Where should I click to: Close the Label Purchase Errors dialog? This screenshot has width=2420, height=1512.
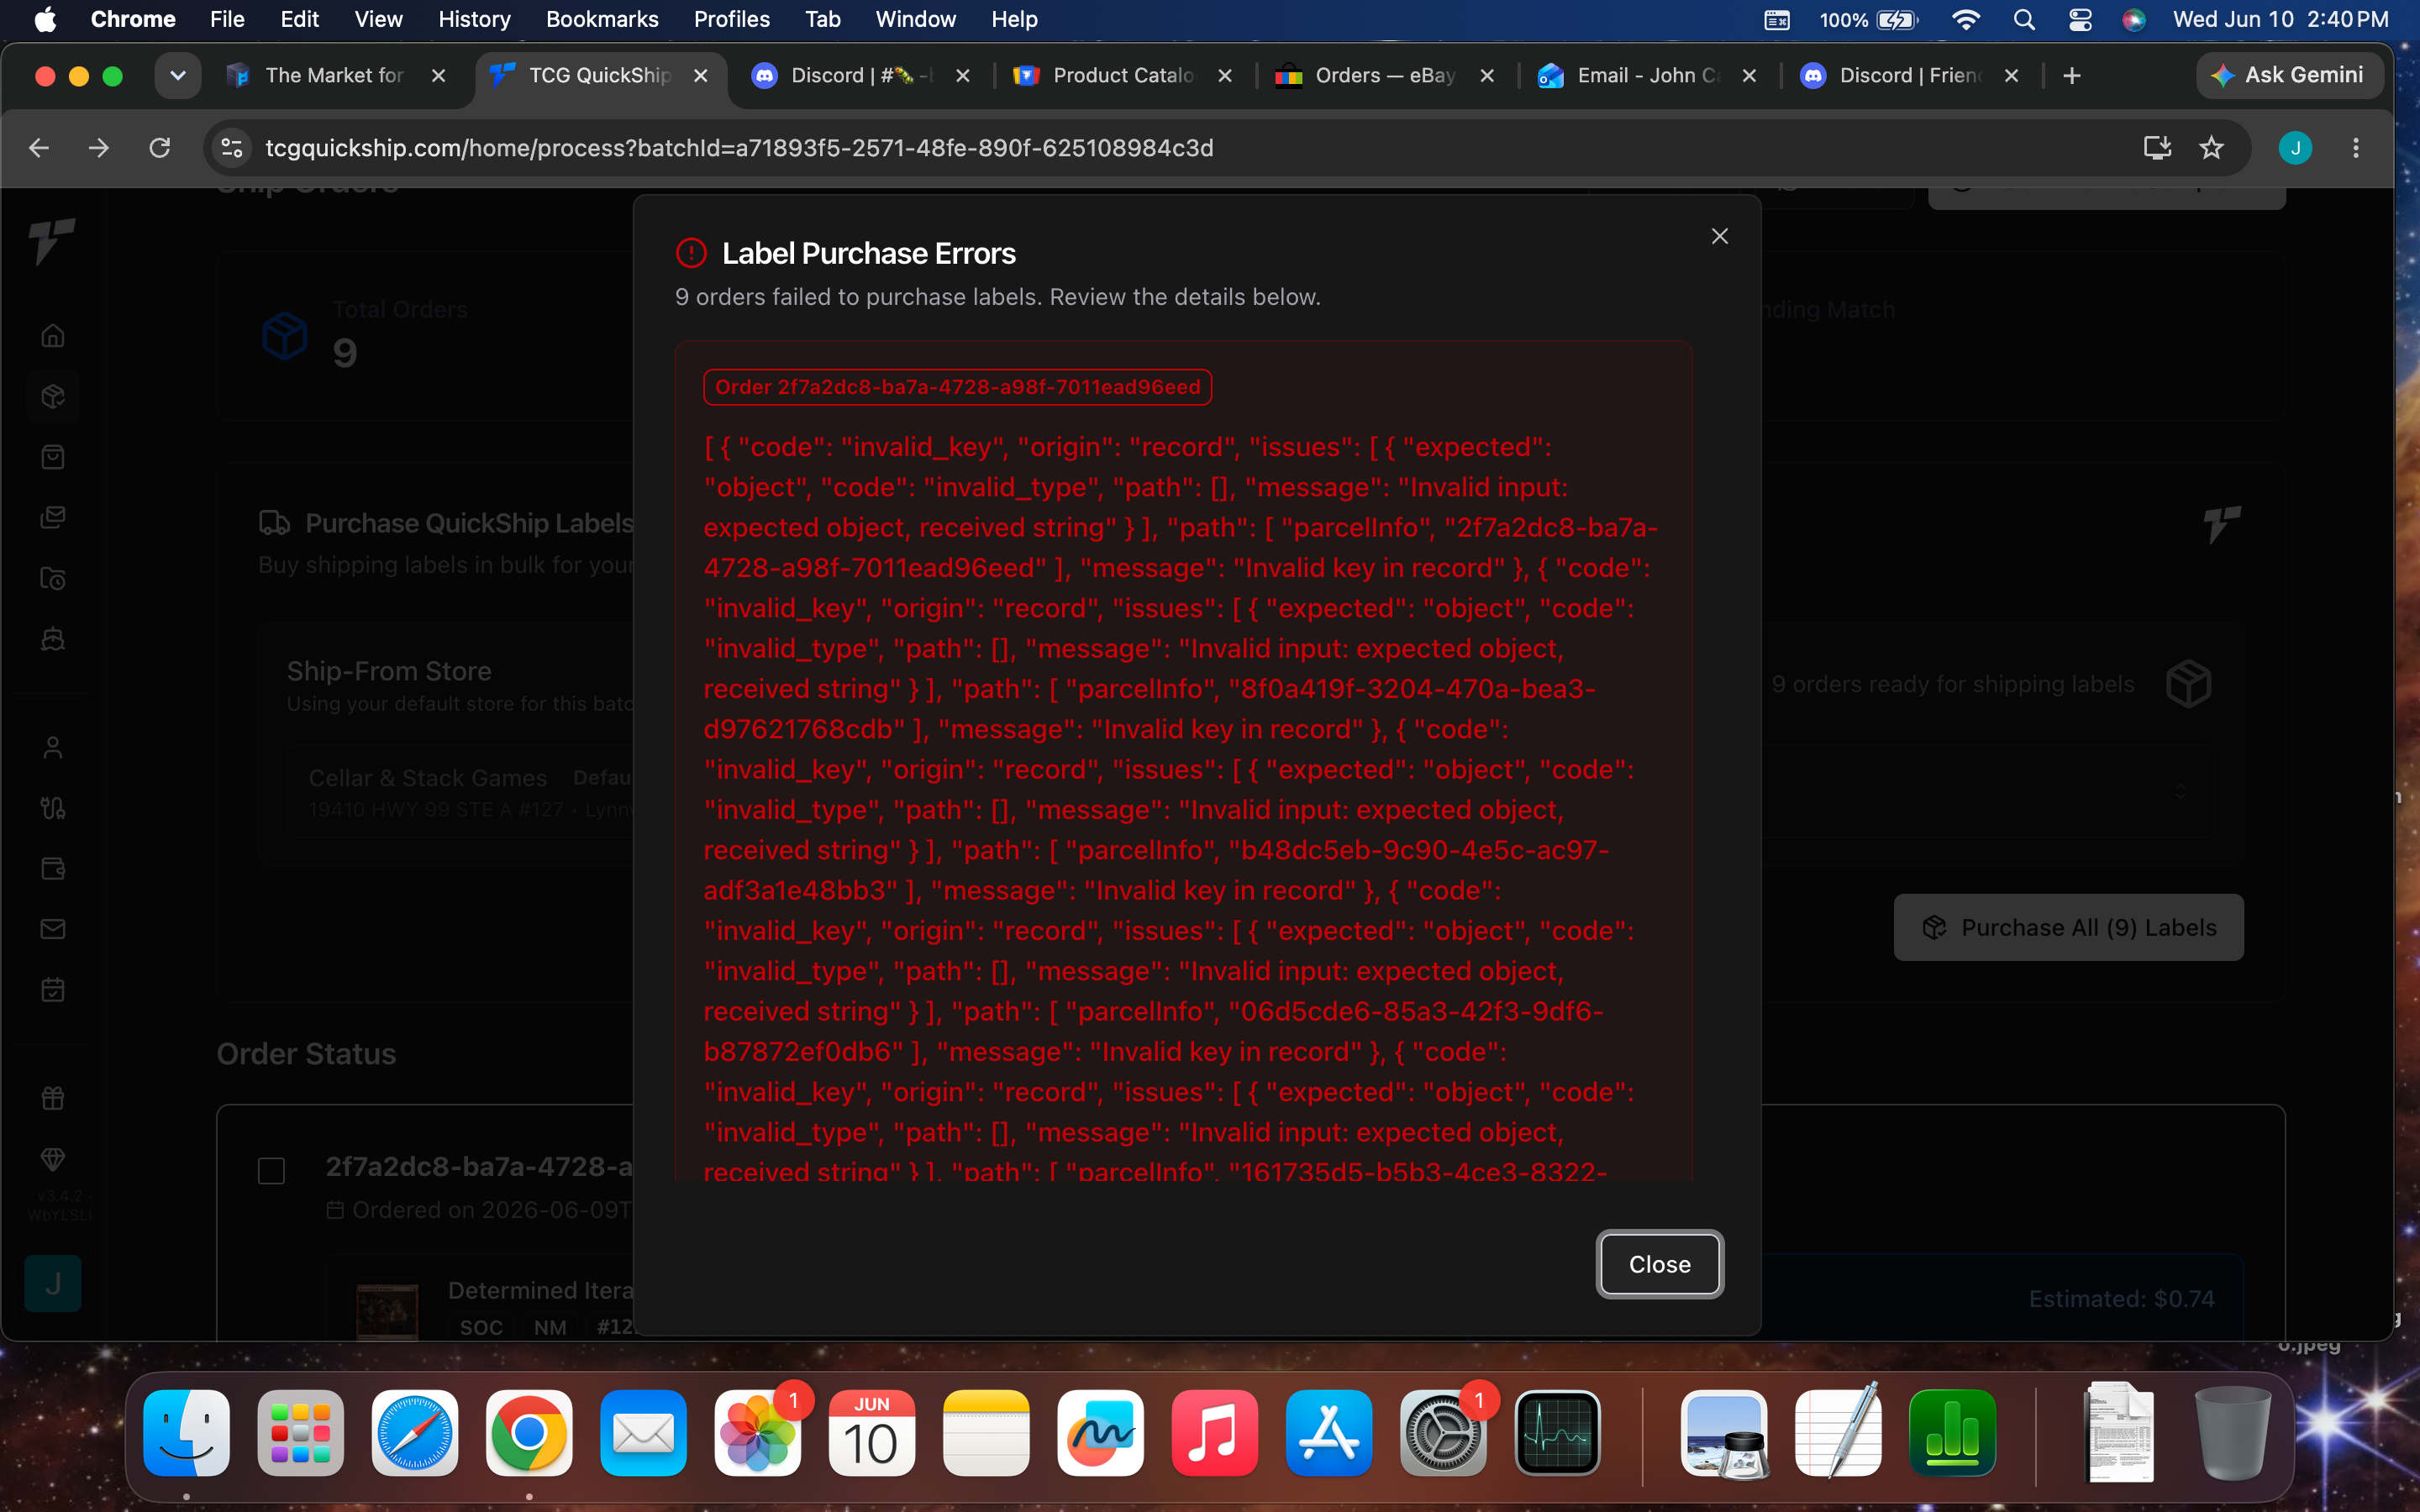[x=1659, y=1264]
